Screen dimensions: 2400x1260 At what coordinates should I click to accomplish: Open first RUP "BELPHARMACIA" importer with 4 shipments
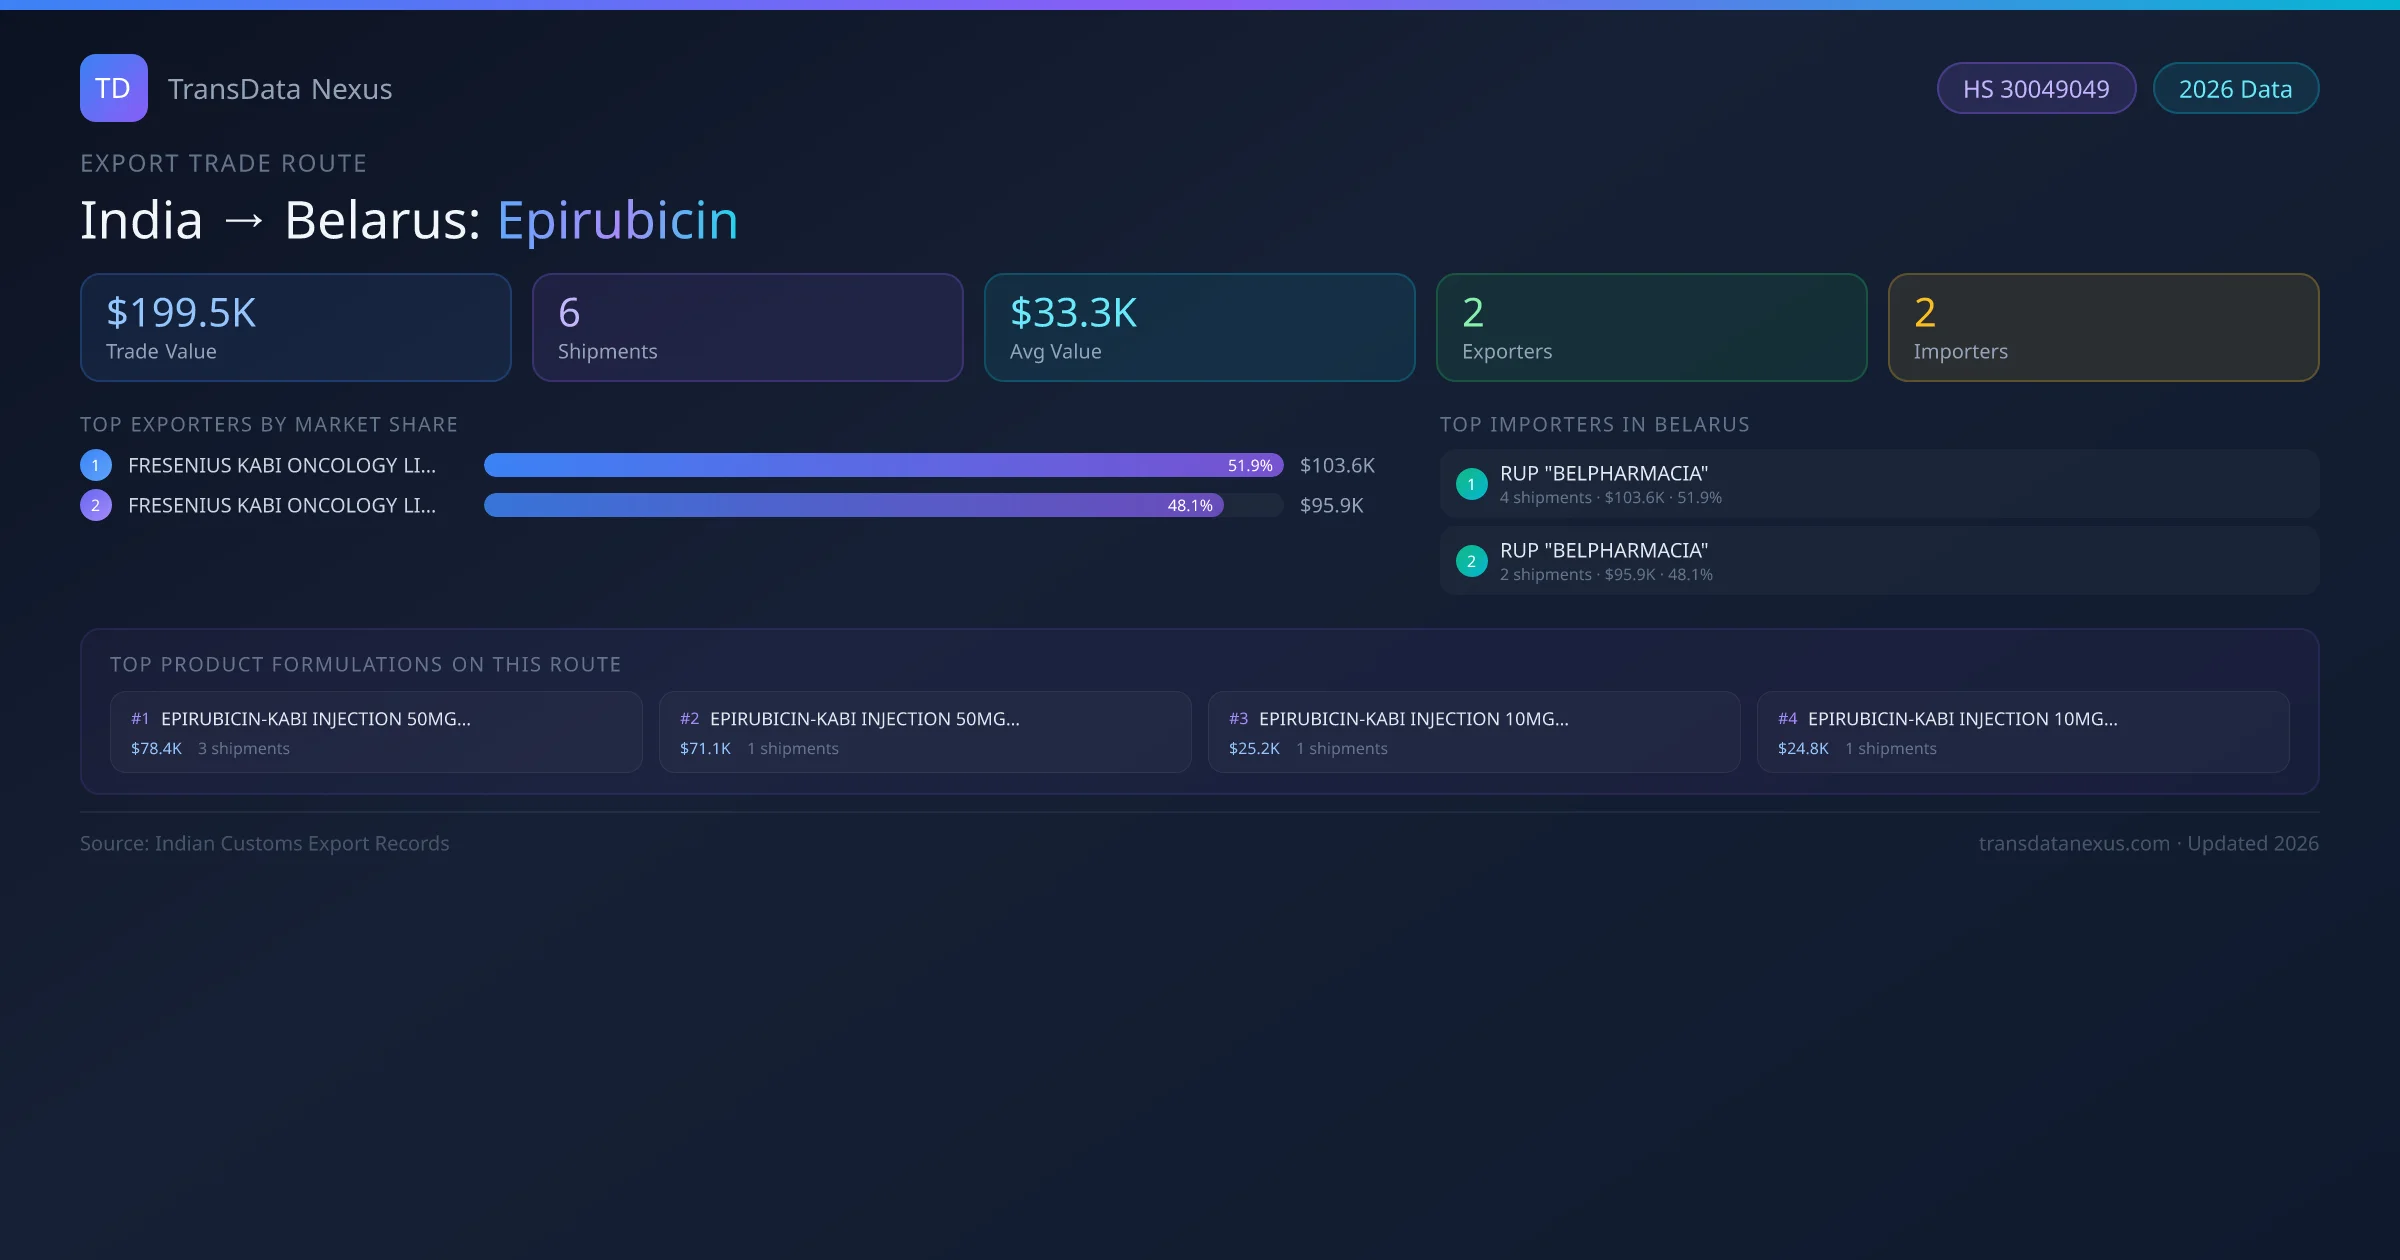1878,484
